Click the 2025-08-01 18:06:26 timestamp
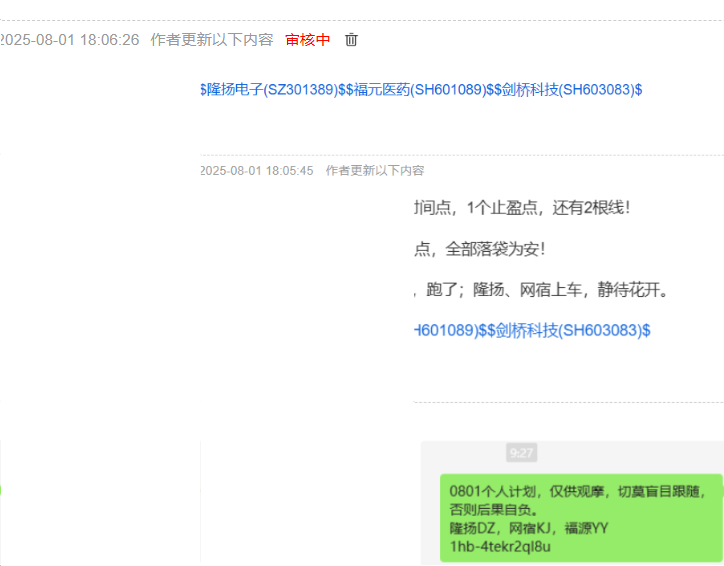The image size is (724, 566). pyautogui.click(x=69, y=40)
